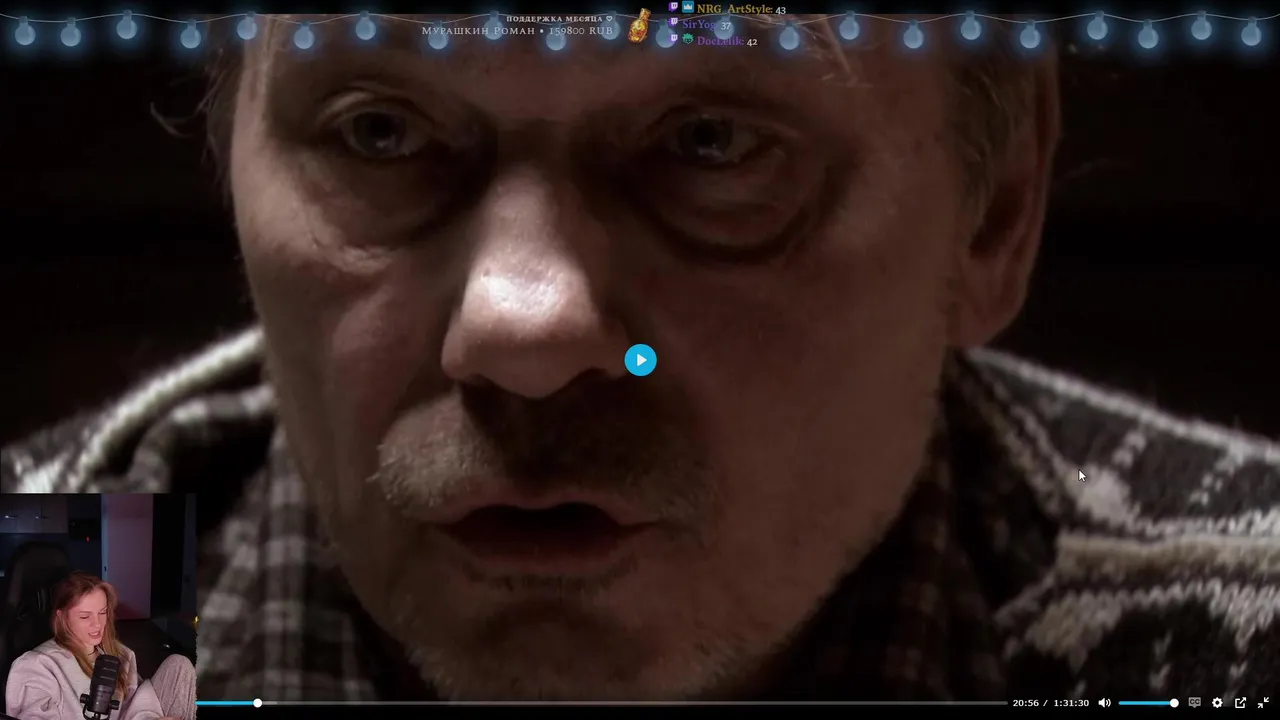Click the streamer webcam overlay thumbnail

click(x=98, y=606)
